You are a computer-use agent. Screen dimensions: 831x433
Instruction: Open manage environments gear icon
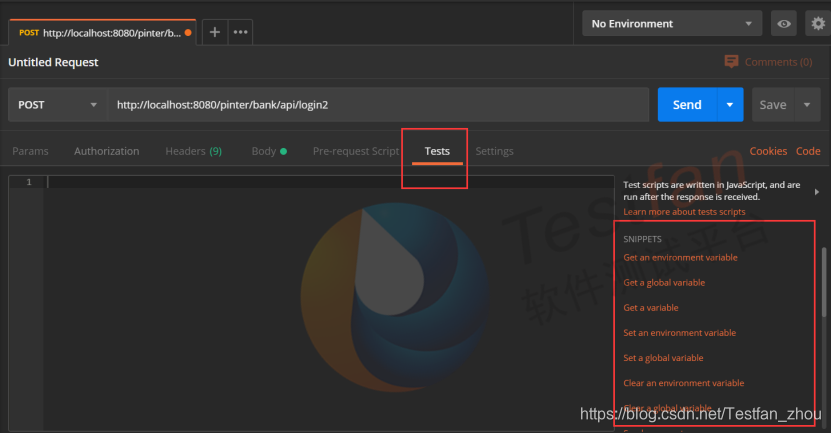(818, 24)
